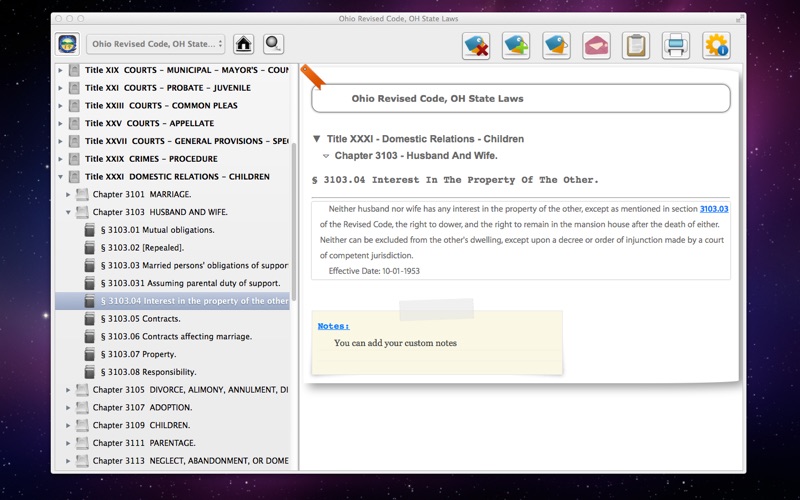Select § 3103.07 Property
800x500 pixels.
click(138, 354)
